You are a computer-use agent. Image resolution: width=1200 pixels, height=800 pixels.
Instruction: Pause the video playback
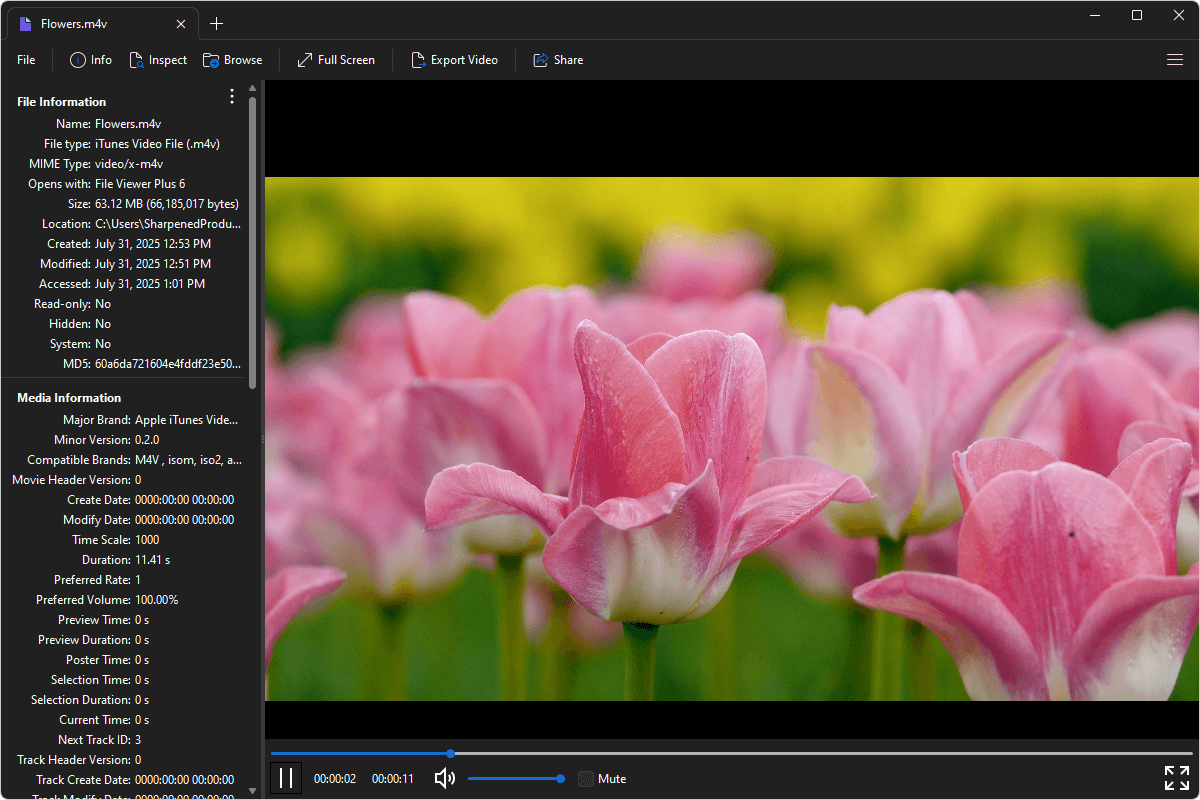[285, 778]
